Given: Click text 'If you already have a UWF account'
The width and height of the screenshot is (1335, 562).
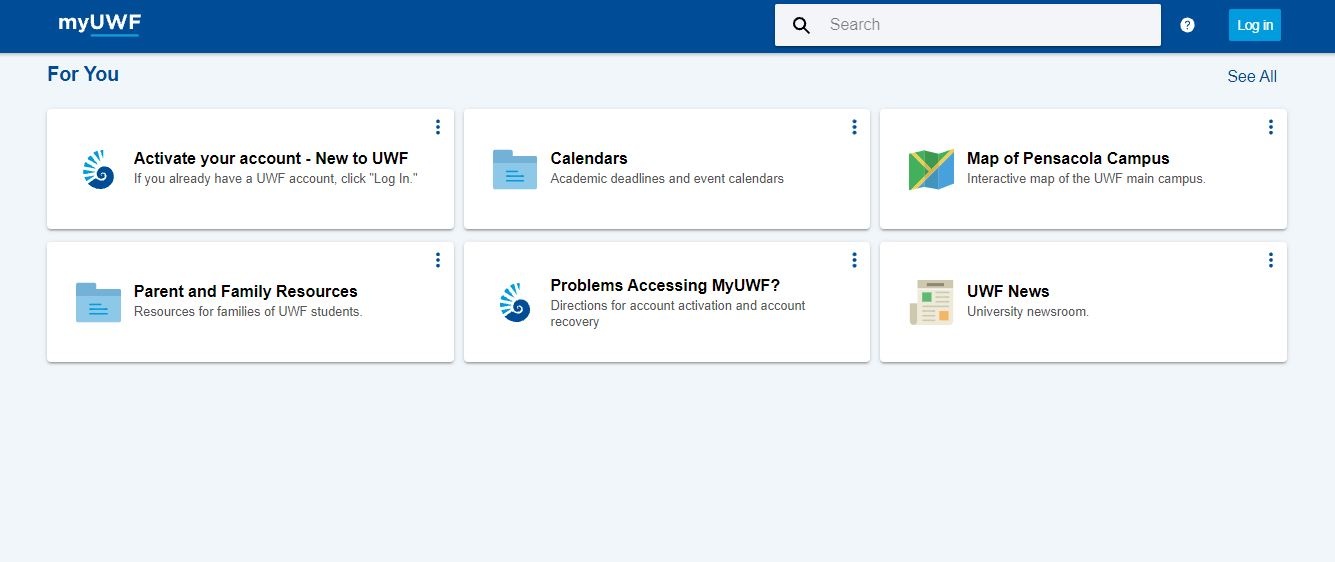Looking at the screenshot, I should pos(236,179).
